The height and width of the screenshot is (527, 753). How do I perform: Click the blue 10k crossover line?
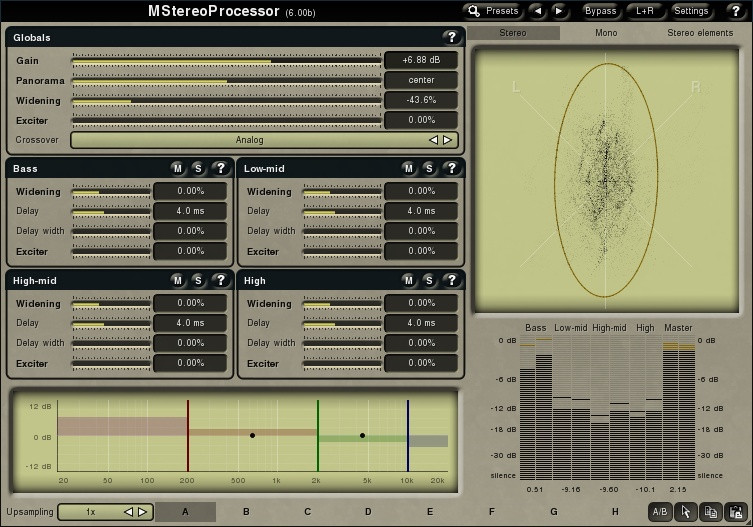pyautogui.click(x=408, y=435)
